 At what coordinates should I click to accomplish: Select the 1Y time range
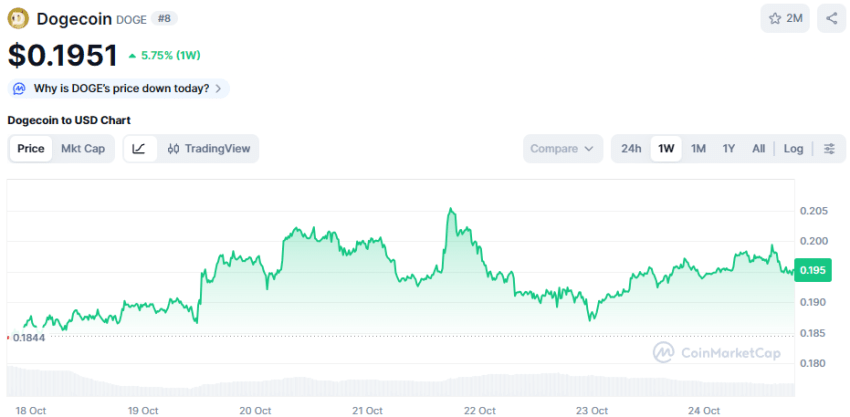(729, 149)
